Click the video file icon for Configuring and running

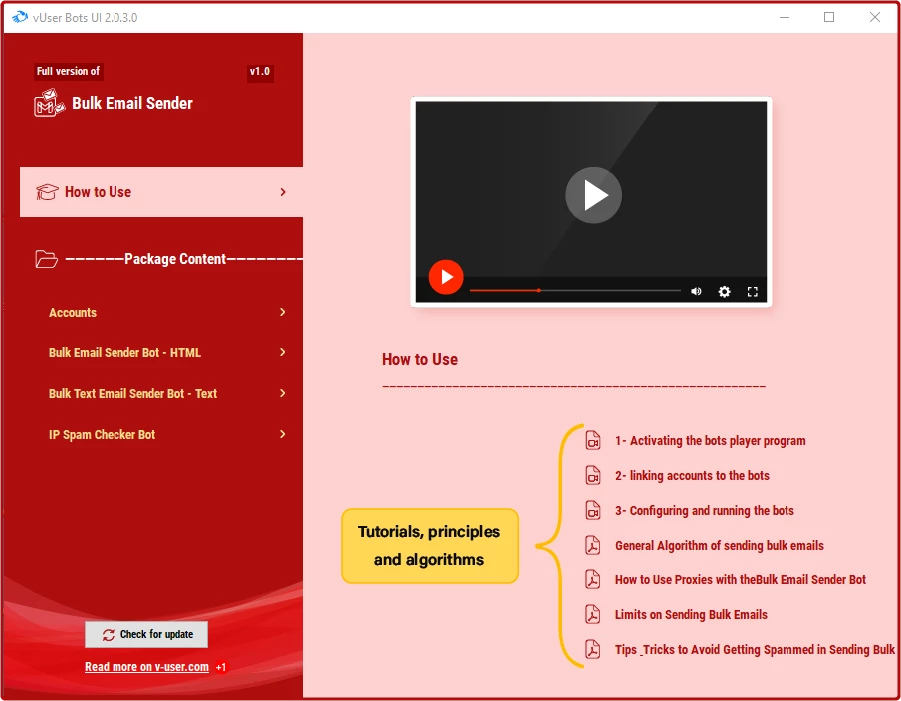[x=593, y=510]
